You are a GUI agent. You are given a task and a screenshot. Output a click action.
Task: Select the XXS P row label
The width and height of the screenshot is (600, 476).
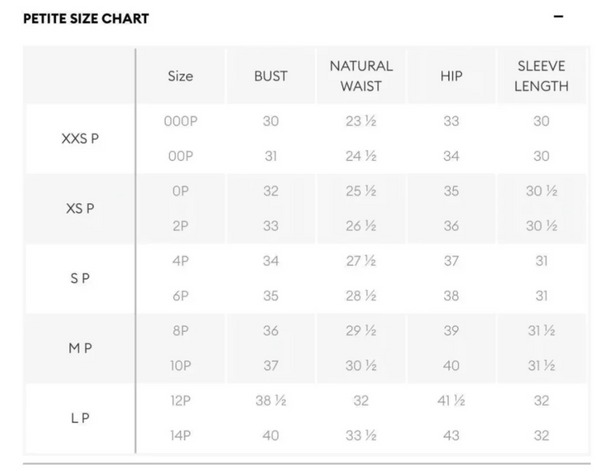tap(80, 138)
